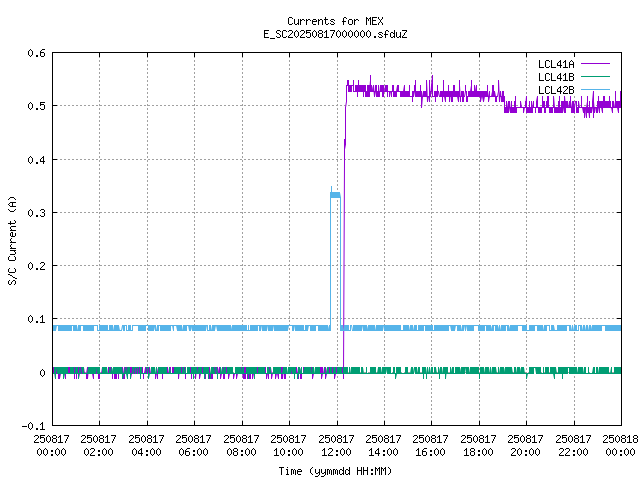640x480 pixels.
Task: Click the 04:00 x-axis tick label
Action: tap(146, 452)
